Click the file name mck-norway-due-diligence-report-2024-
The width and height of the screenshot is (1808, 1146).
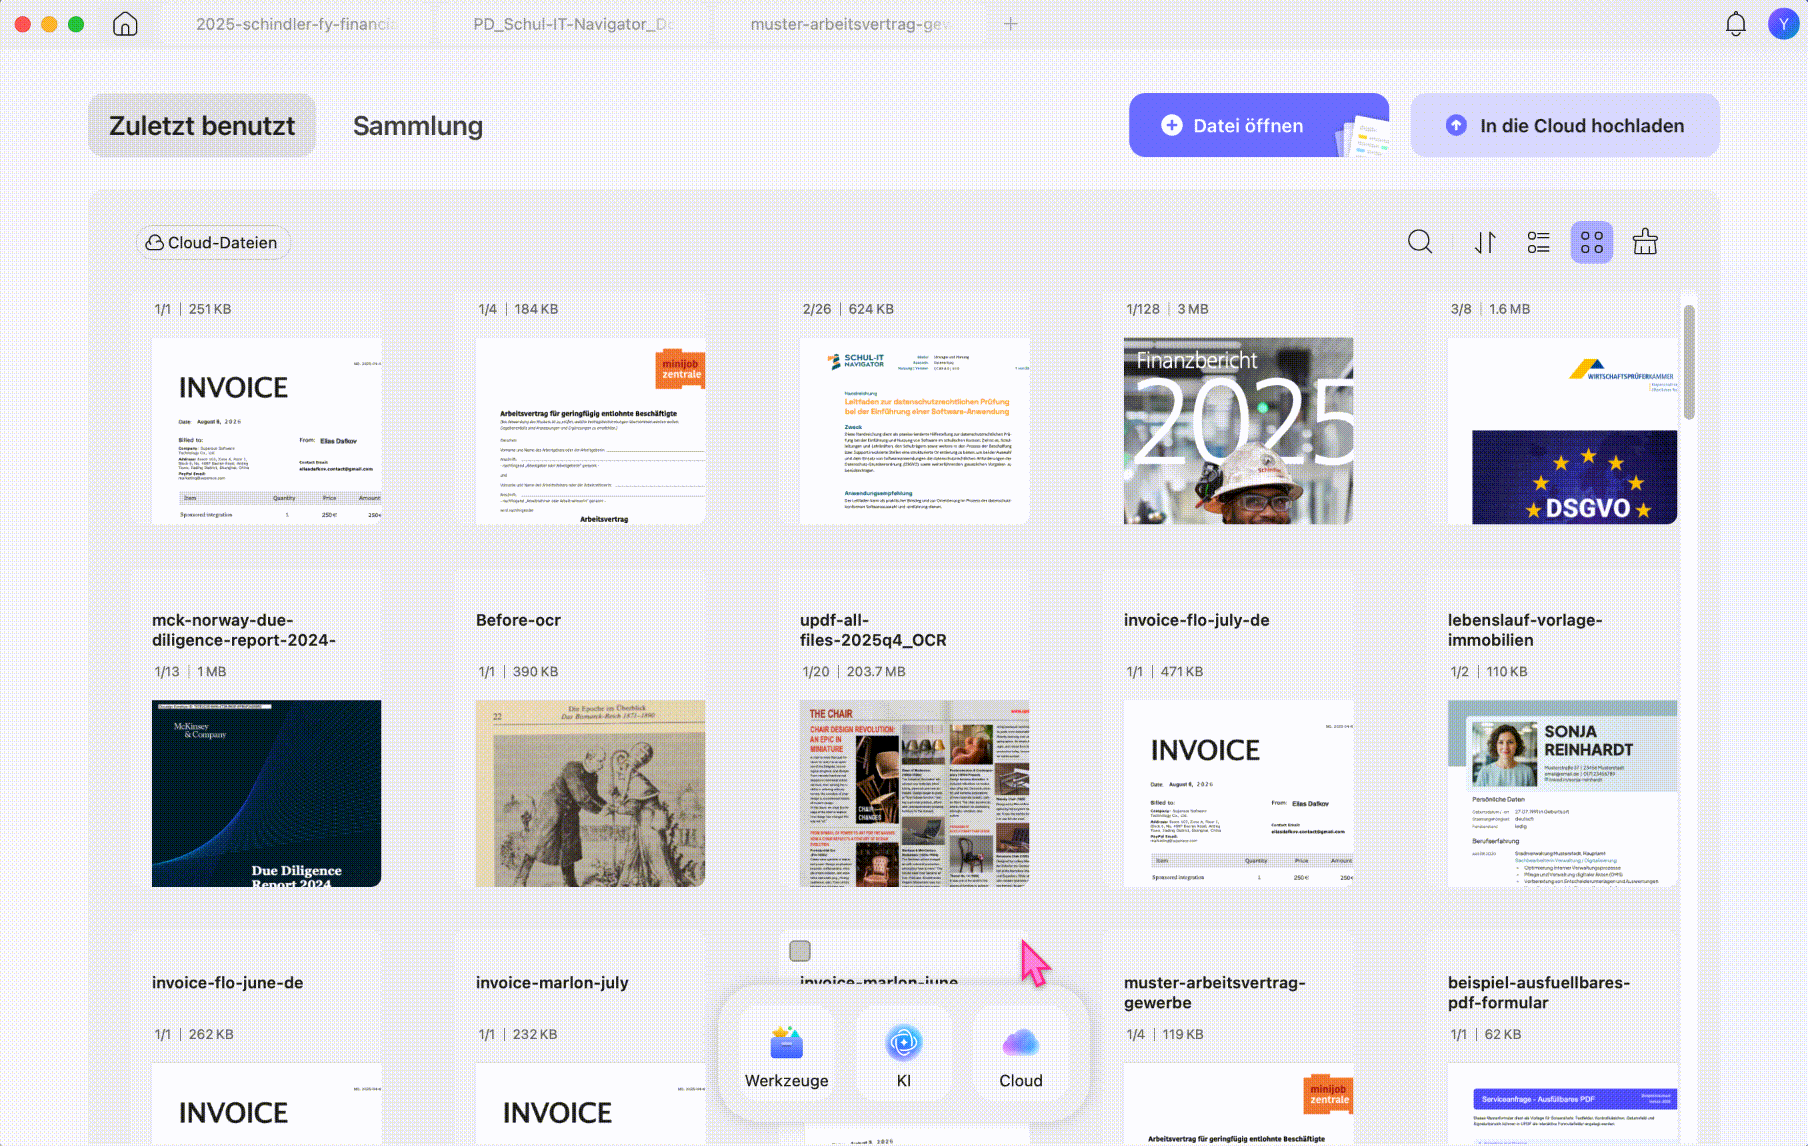click(x=244, y=630)
